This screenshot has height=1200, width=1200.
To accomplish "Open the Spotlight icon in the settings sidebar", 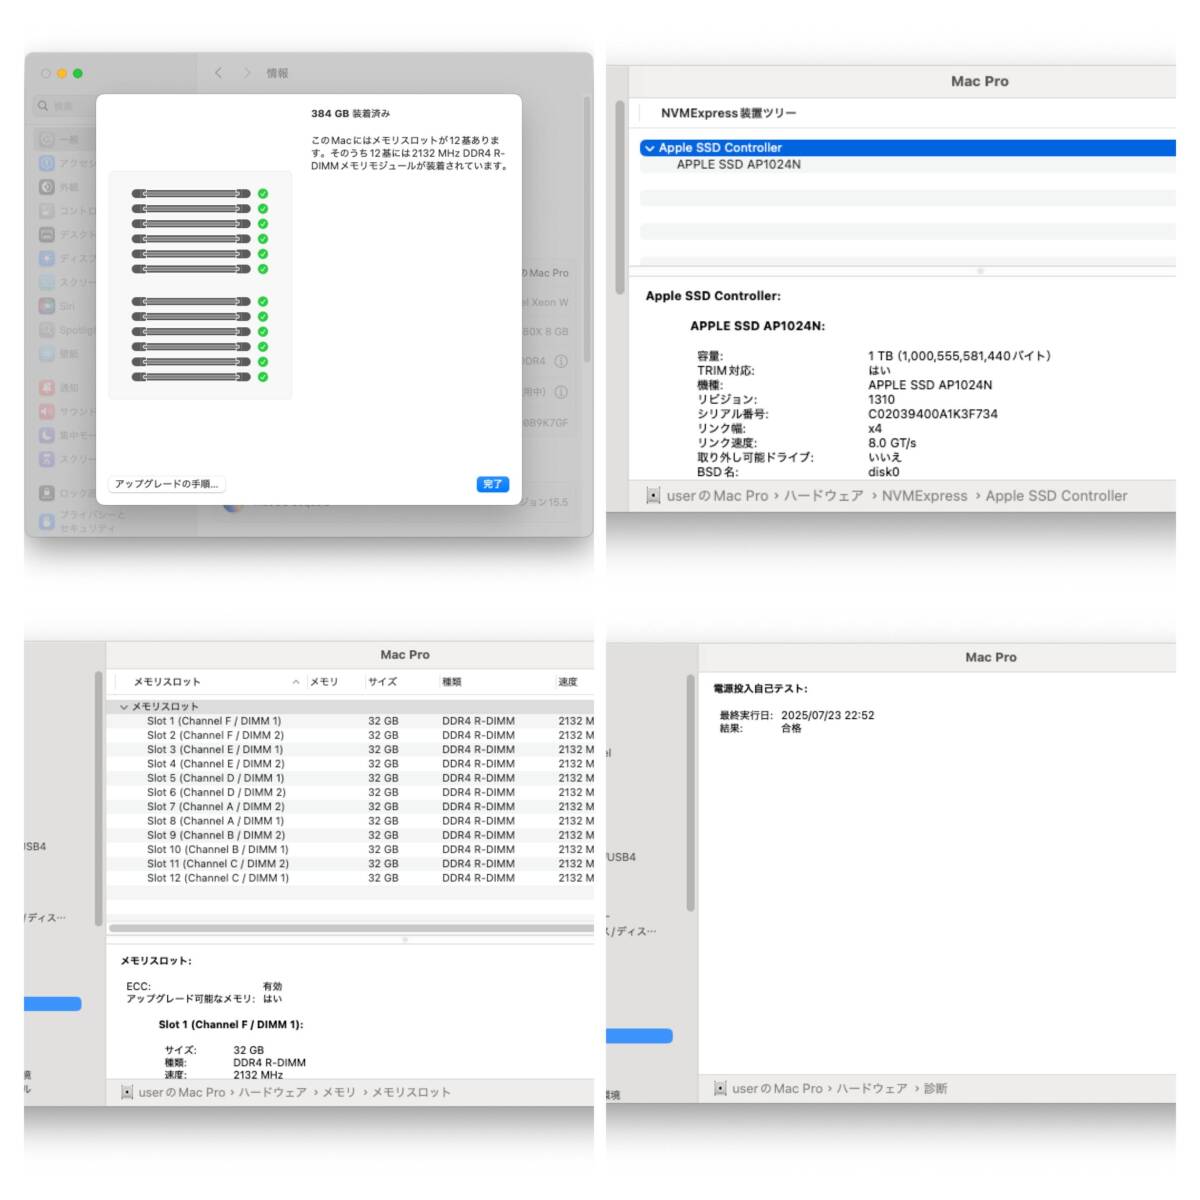I will tap(46, 330).
